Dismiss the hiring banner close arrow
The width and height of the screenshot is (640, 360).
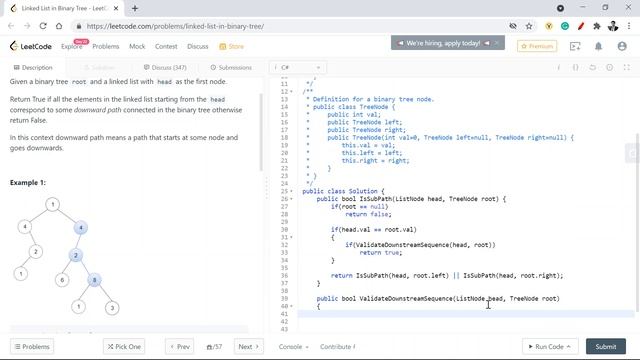click(x=497, y=43)
